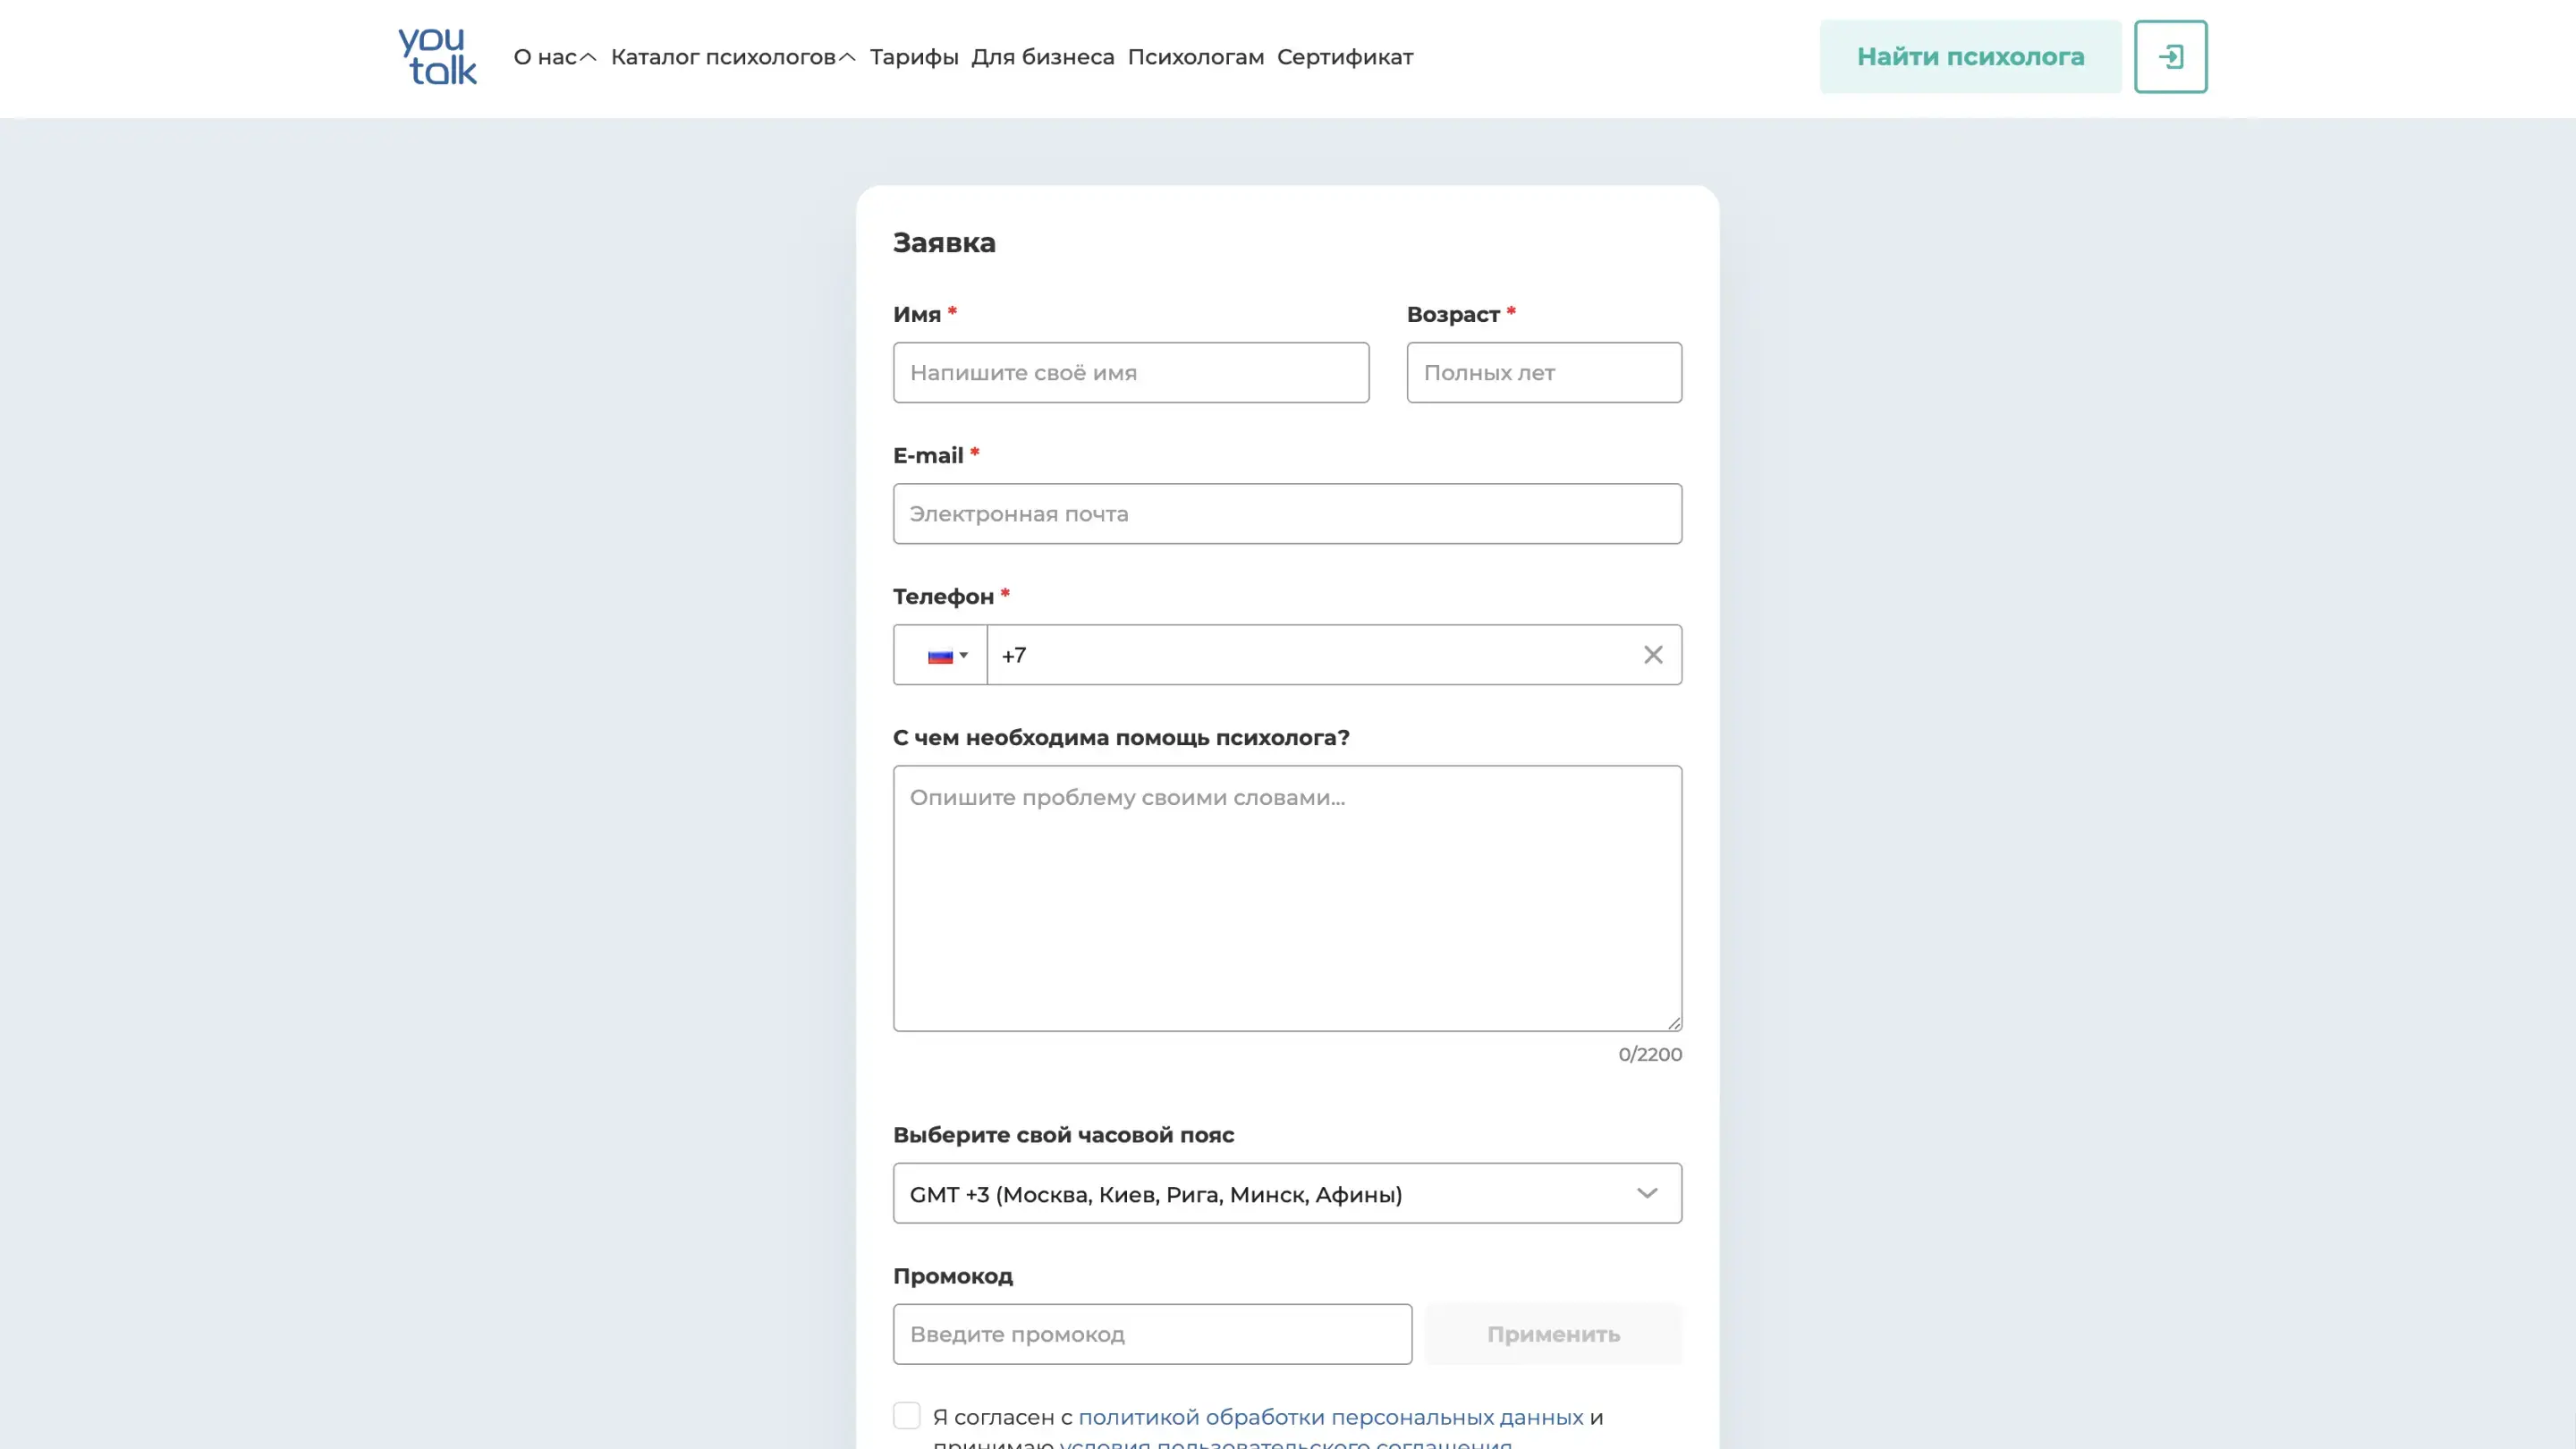
Task: Click the YouTalk logo
Action: click(437, 56)
